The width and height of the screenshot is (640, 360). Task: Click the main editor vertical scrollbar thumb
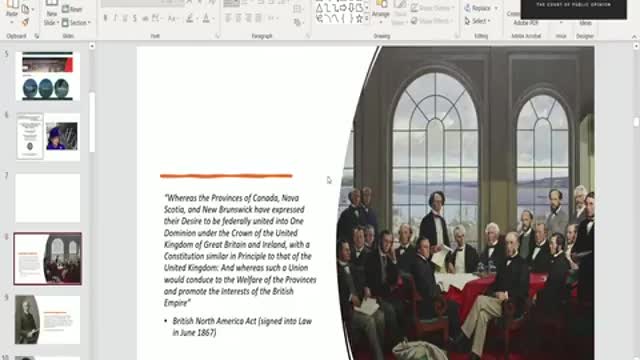click(x=636, y=122)
